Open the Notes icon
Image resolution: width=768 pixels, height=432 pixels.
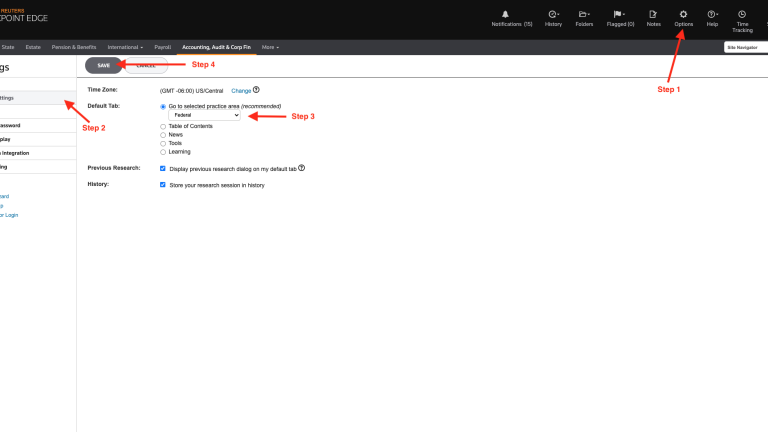click(x=653, y=14)
